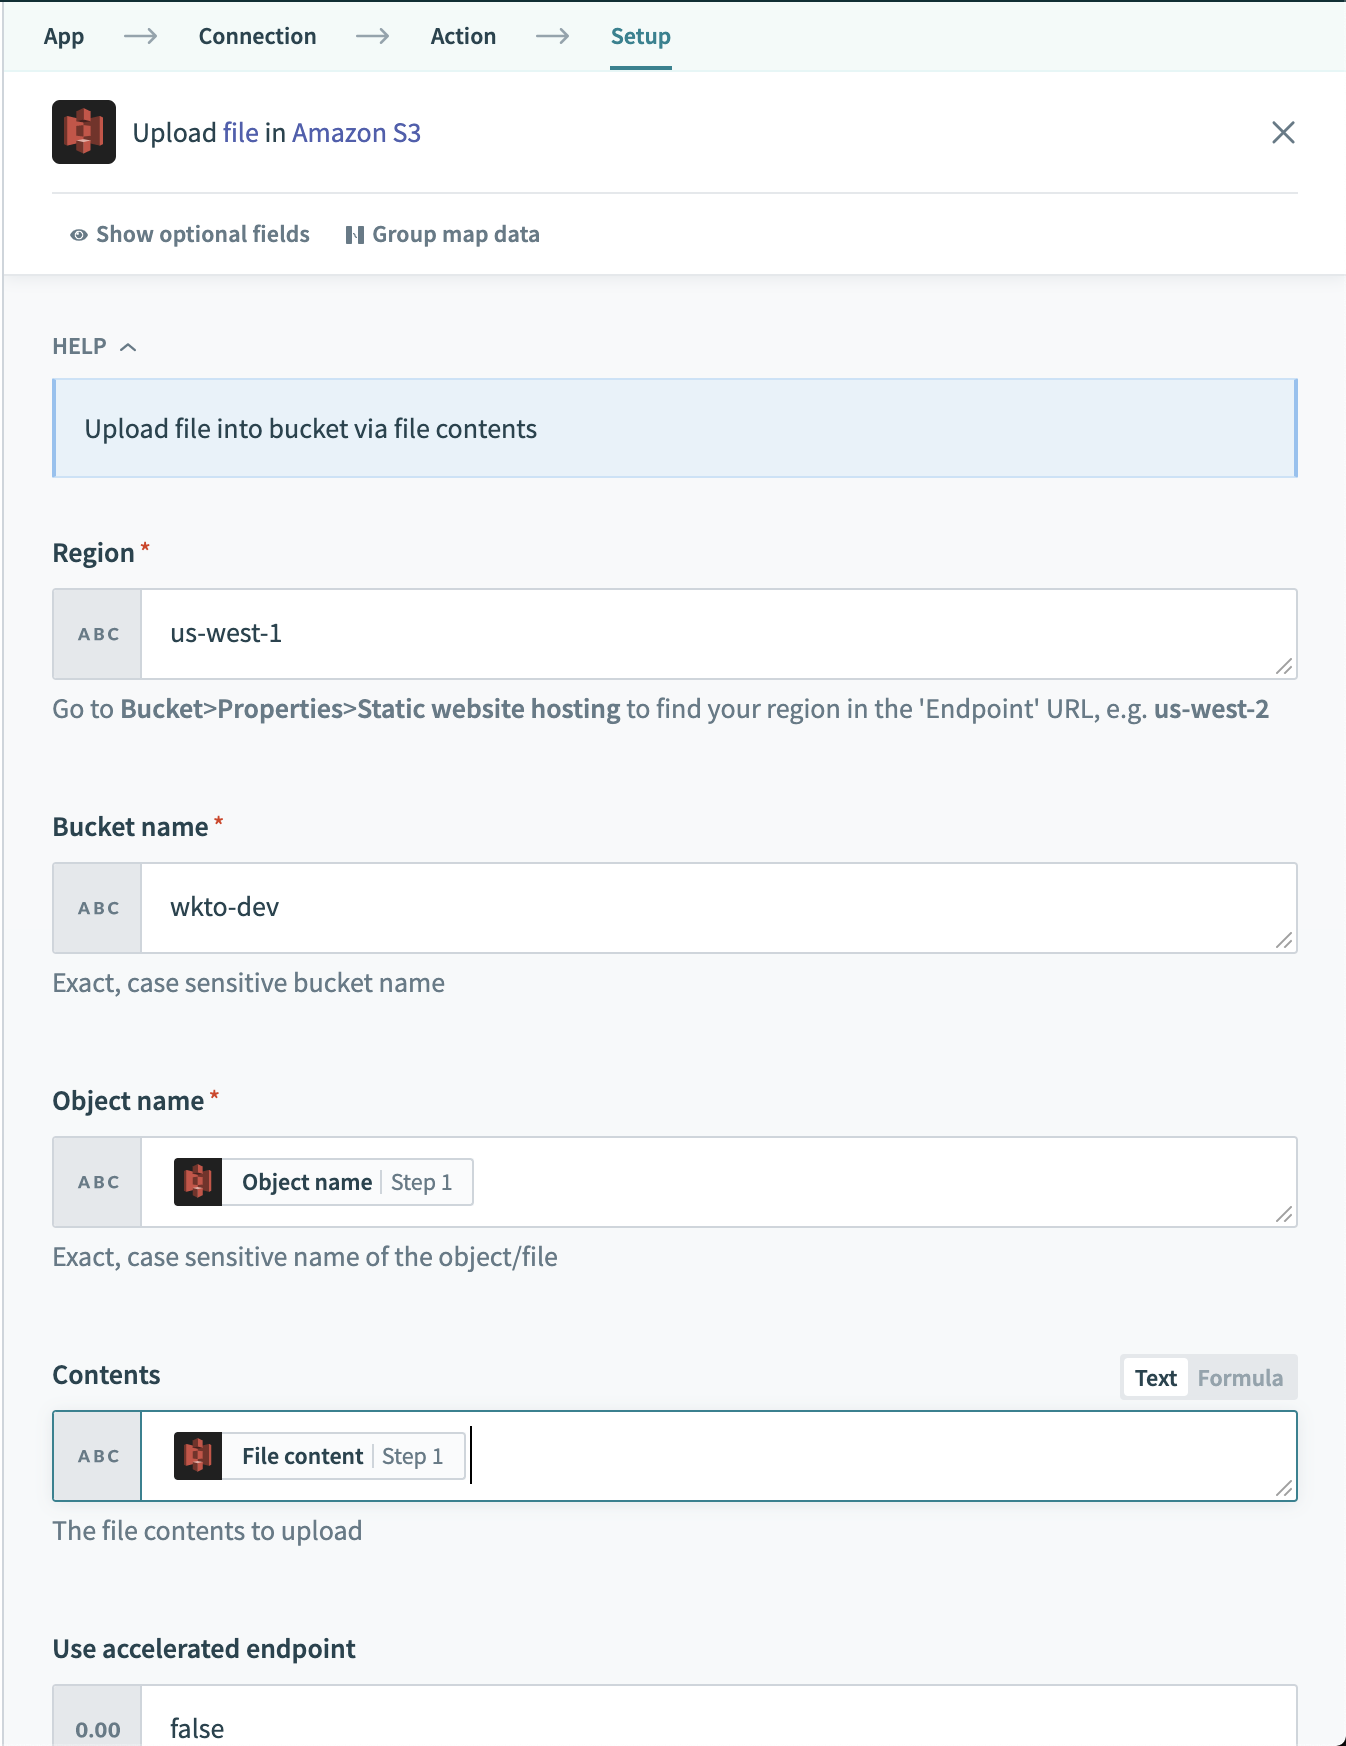Click the S3 icon inside the File content datapill

click(x=197, y=1456)
